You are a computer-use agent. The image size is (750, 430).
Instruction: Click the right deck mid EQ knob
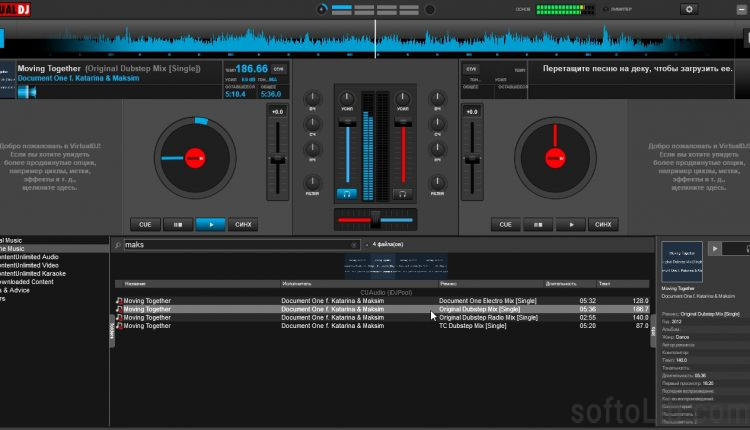[x=437, y=124]
